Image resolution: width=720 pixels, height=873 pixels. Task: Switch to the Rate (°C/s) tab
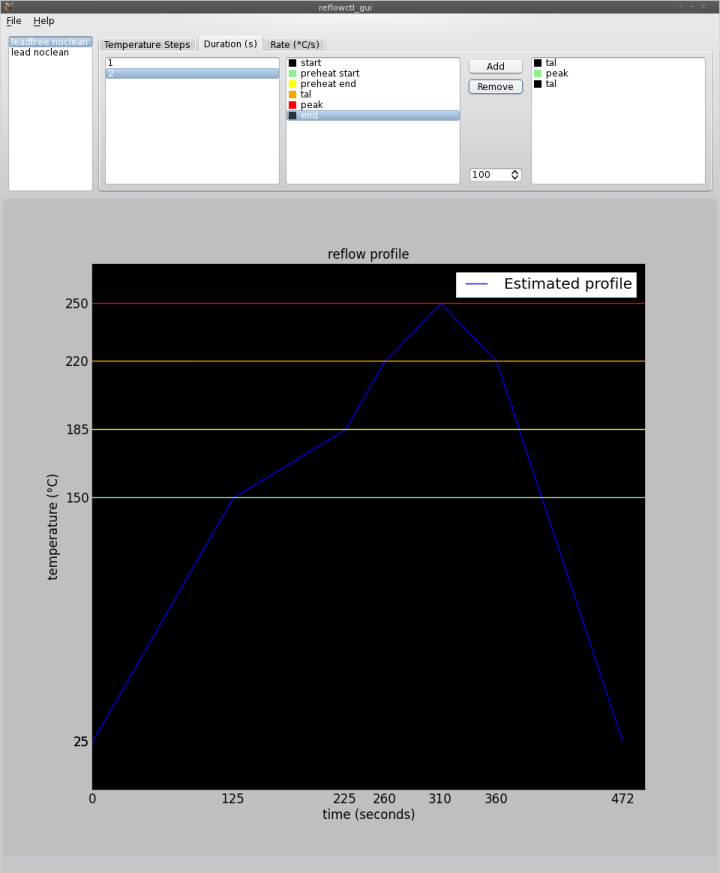tap(295, 45)
